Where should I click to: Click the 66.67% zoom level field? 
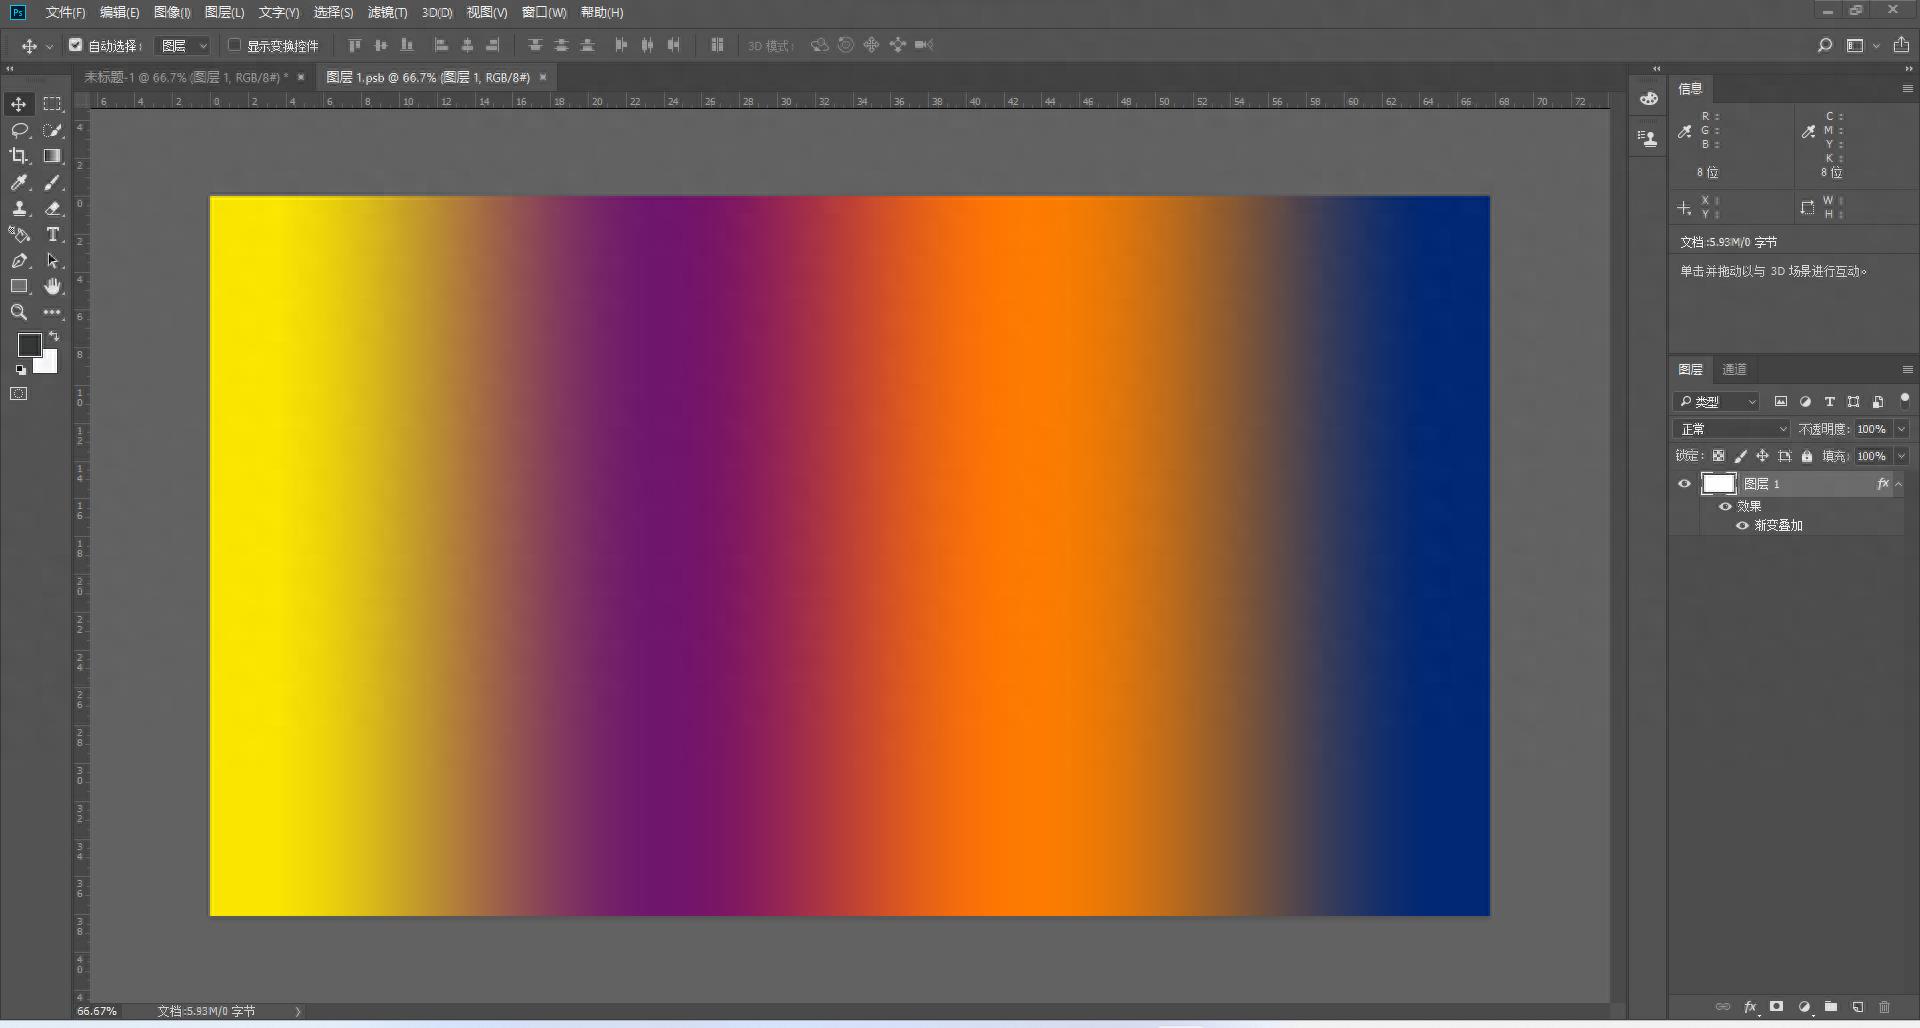coord(97,1011)
